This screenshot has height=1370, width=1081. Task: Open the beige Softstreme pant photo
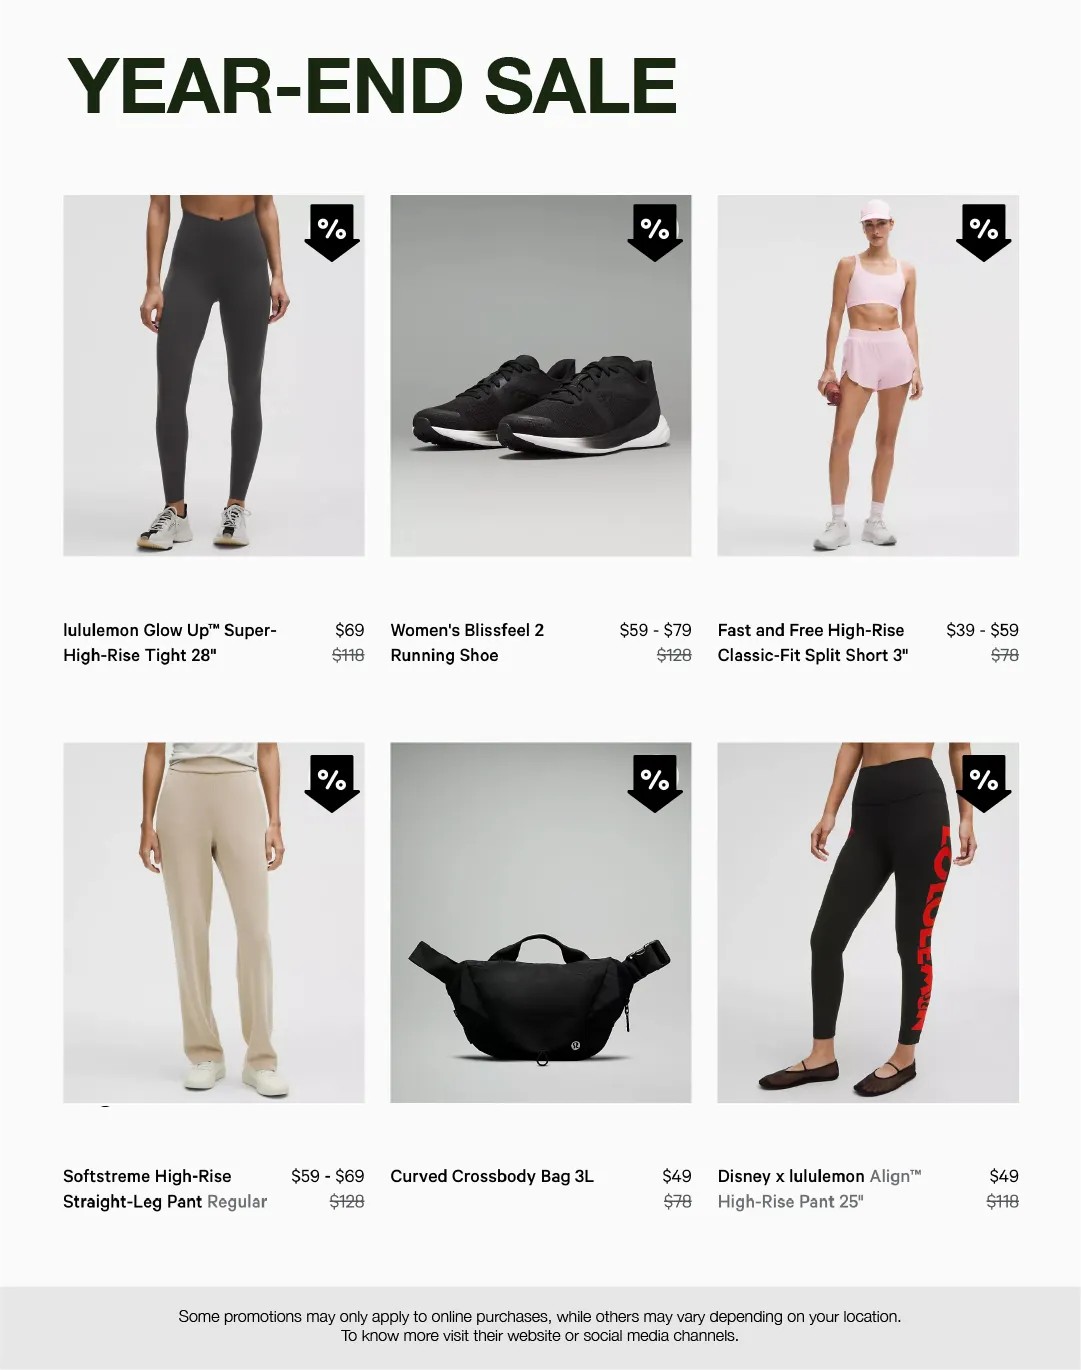[214, 922]
